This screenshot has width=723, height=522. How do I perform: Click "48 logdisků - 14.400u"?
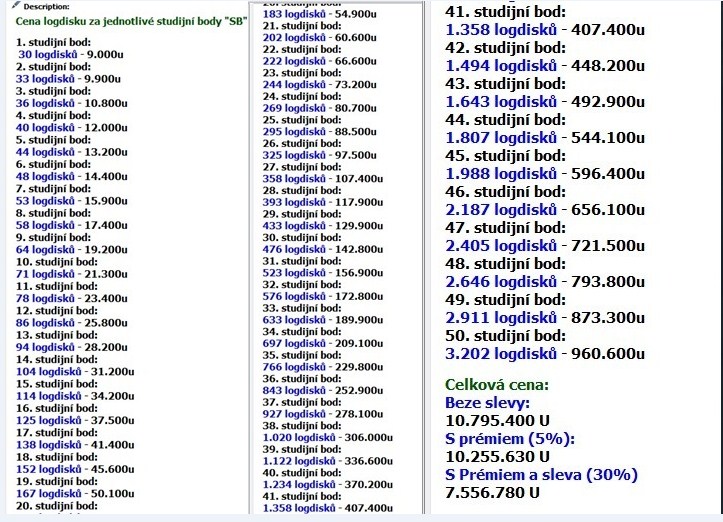pos(71,177)
